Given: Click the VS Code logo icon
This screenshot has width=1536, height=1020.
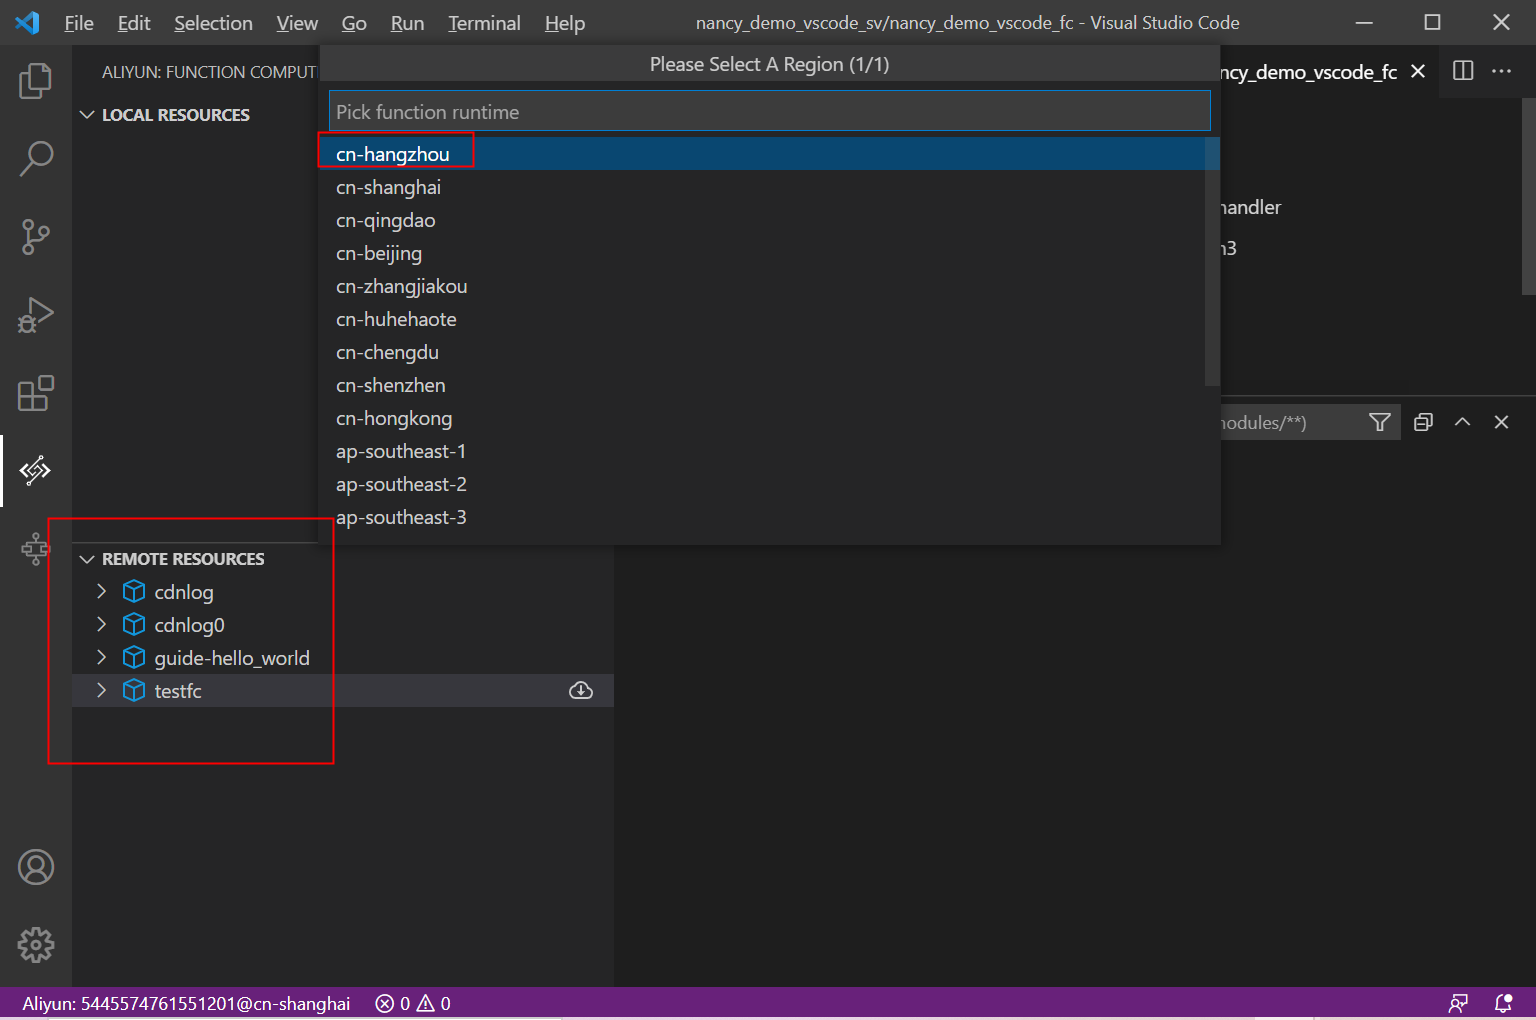Looking at the screenshot, I should 27,22.
